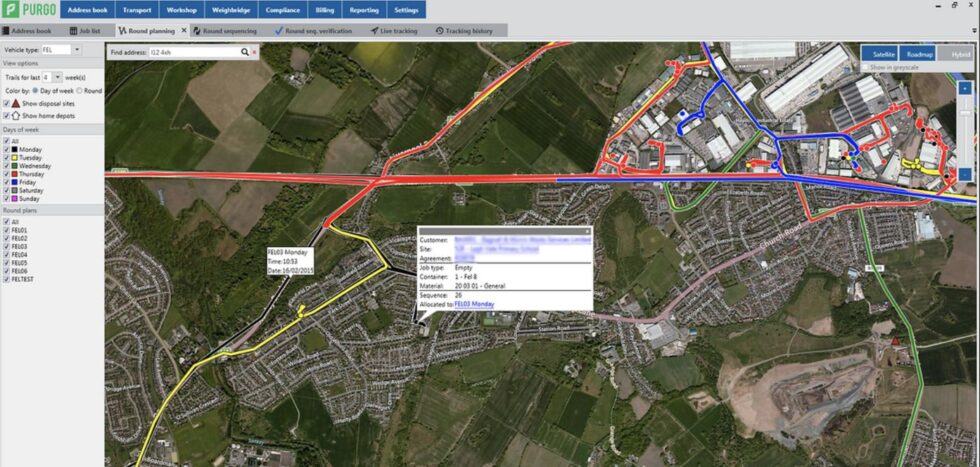This screenshot has width=980, height=467.
Task: Toggle Show home depots checkbox
Action: 6,116
